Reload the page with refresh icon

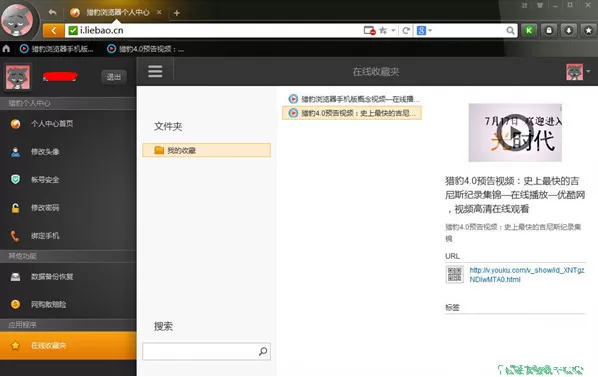pyautogui.click(x=406, y=30)
